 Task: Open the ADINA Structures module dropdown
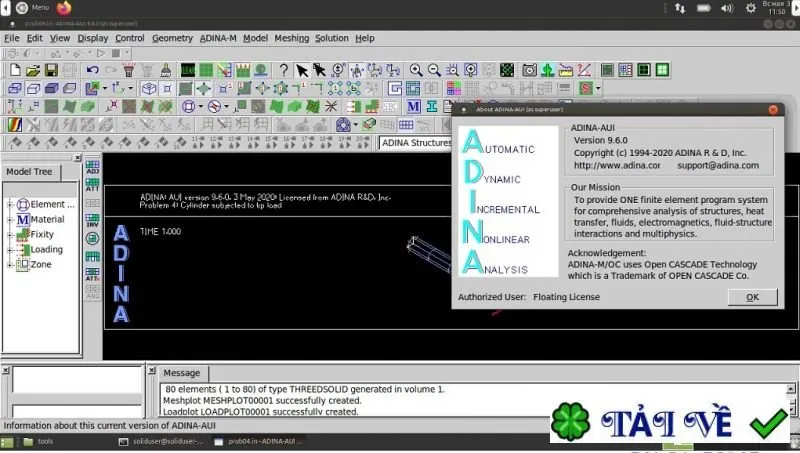point(415,143)
